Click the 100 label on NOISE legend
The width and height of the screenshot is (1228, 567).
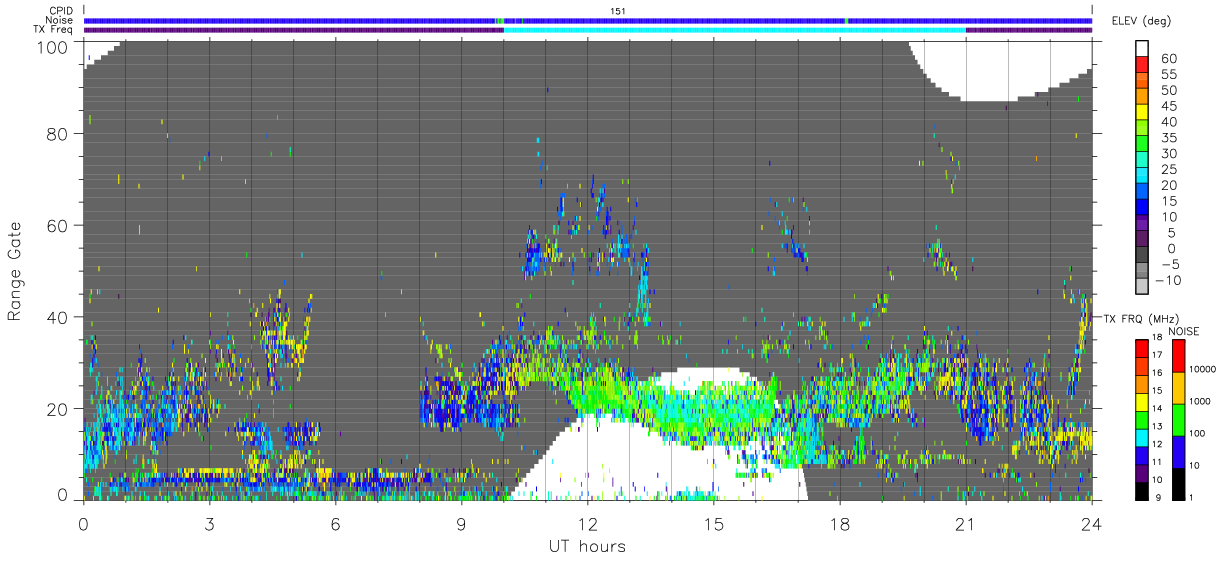click(1198, 434)
